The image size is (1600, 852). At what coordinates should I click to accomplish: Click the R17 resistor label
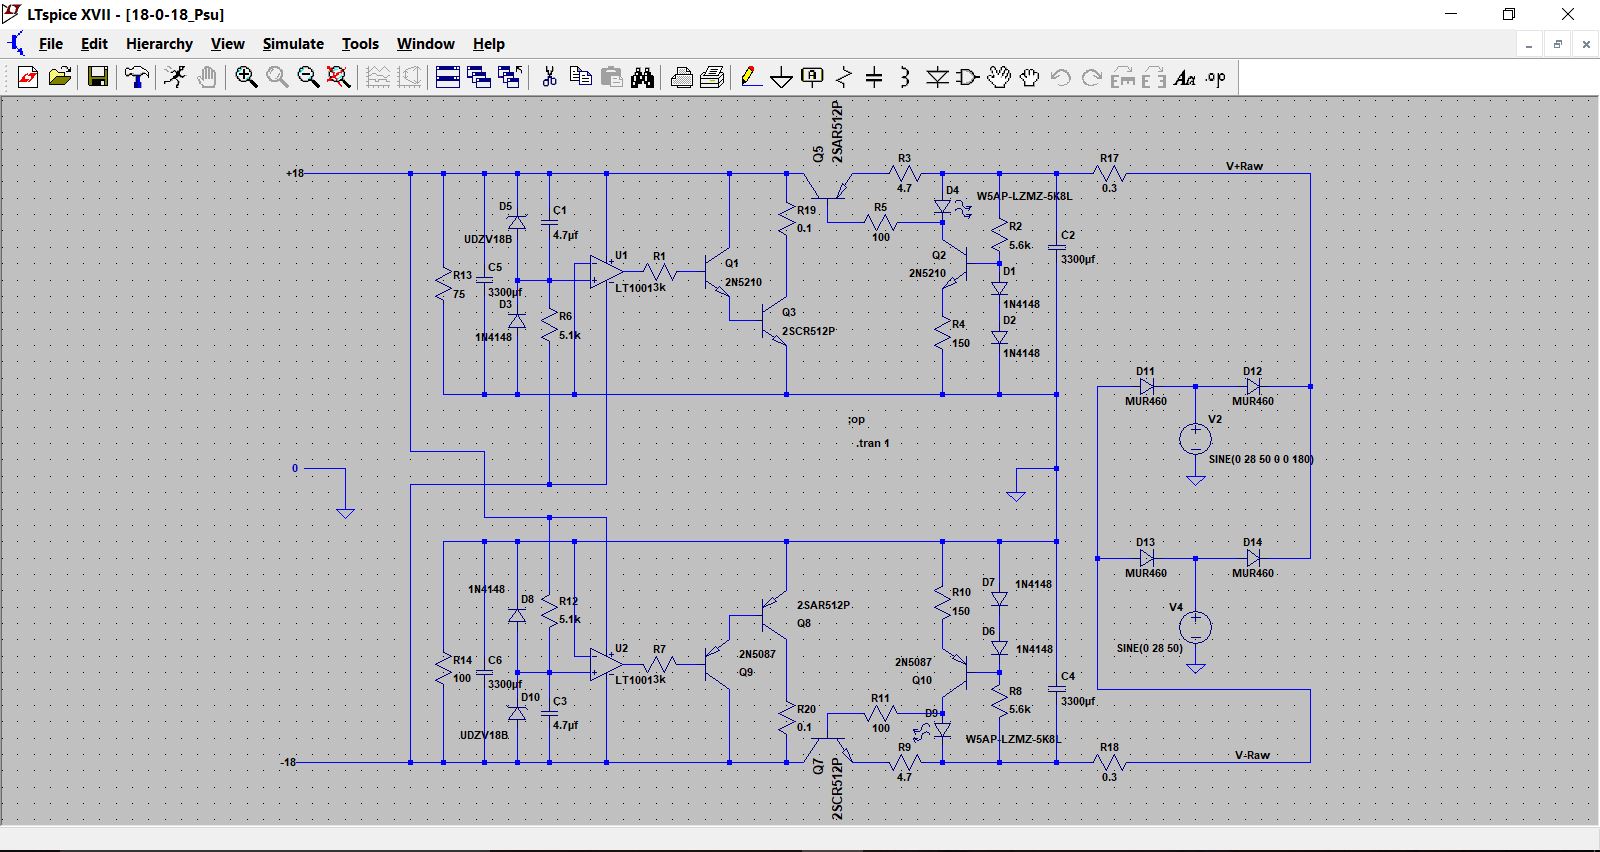click(1109, 158)
